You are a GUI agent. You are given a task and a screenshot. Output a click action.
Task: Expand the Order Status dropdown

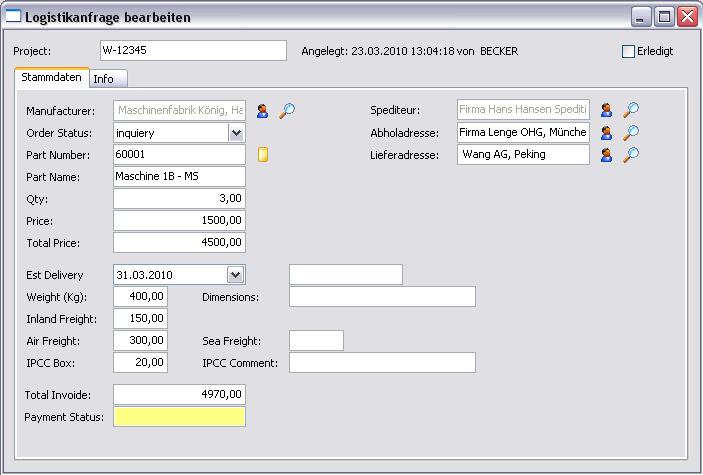click(236, 133)
